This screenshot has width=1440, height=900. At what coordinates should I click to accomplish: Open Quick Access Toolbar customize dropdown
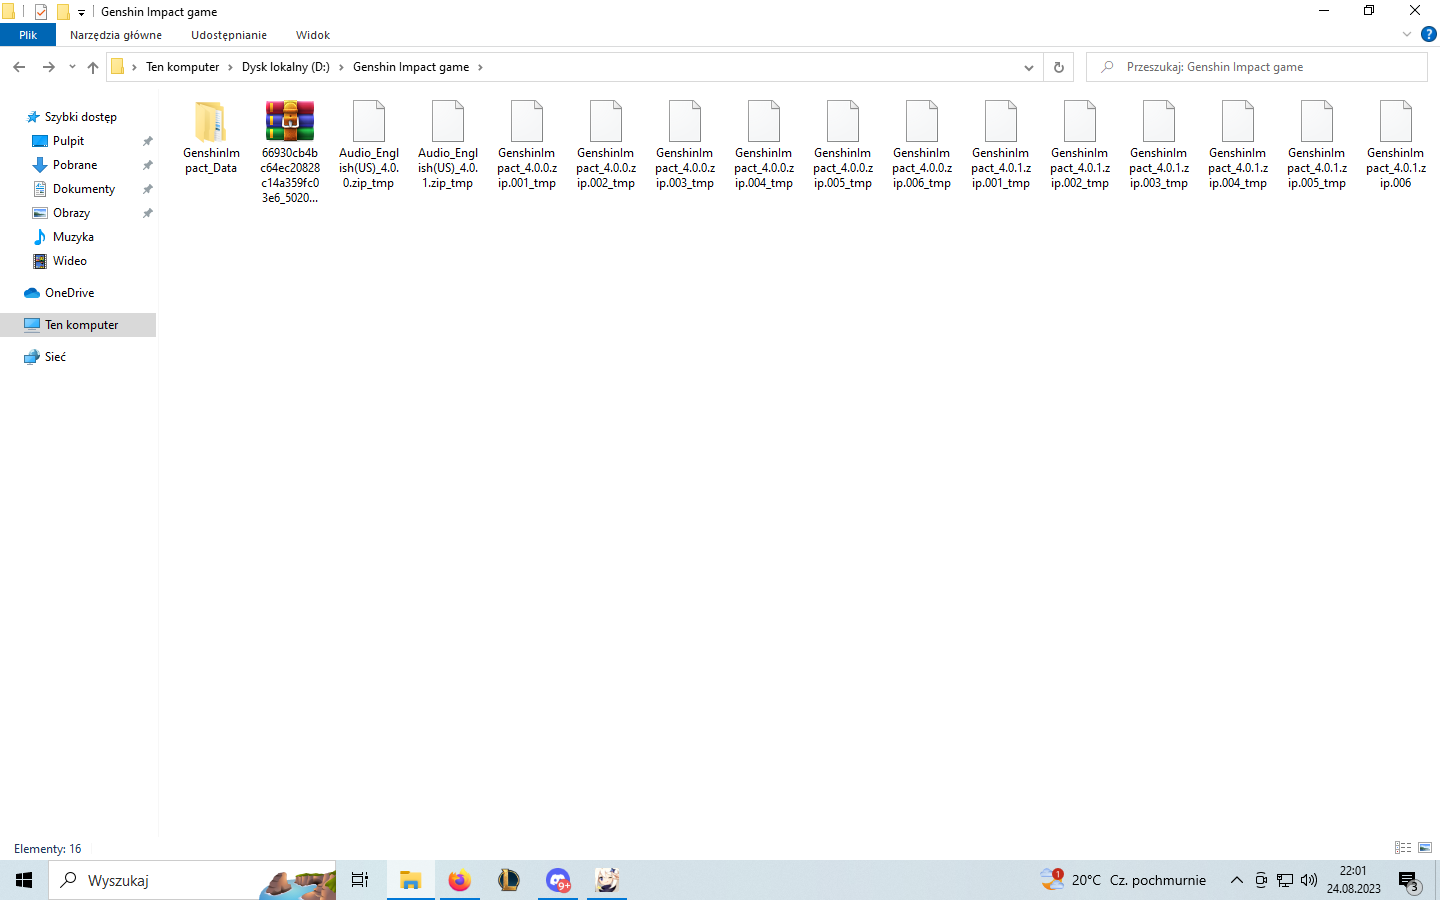(81, 12)
